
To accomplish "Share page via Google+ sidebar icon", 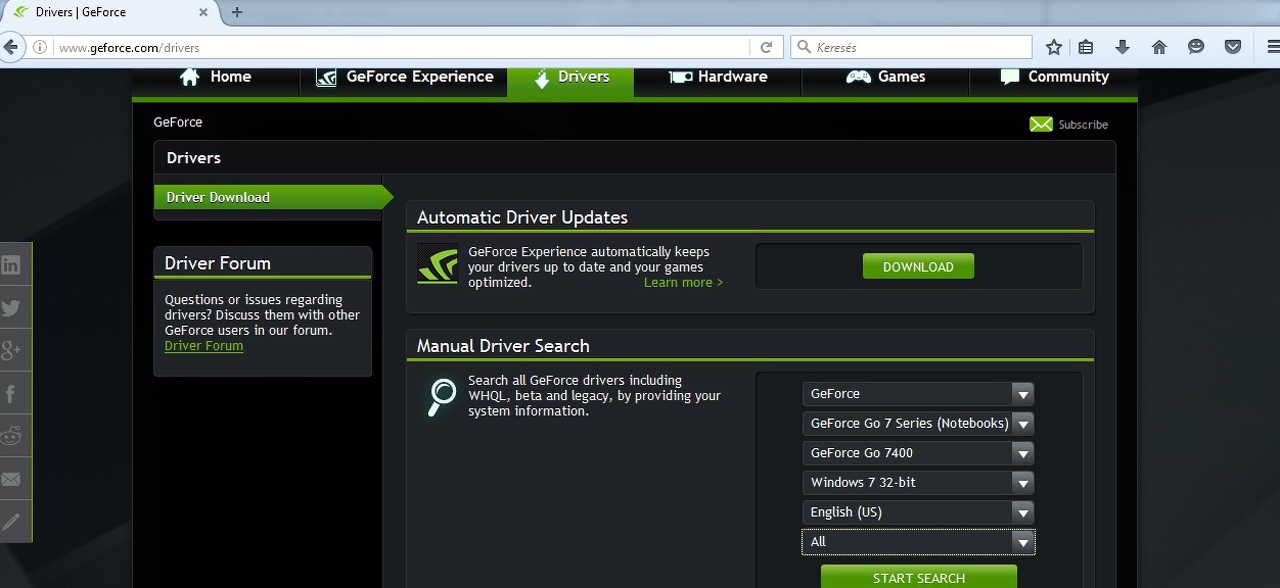I will 12,351.
